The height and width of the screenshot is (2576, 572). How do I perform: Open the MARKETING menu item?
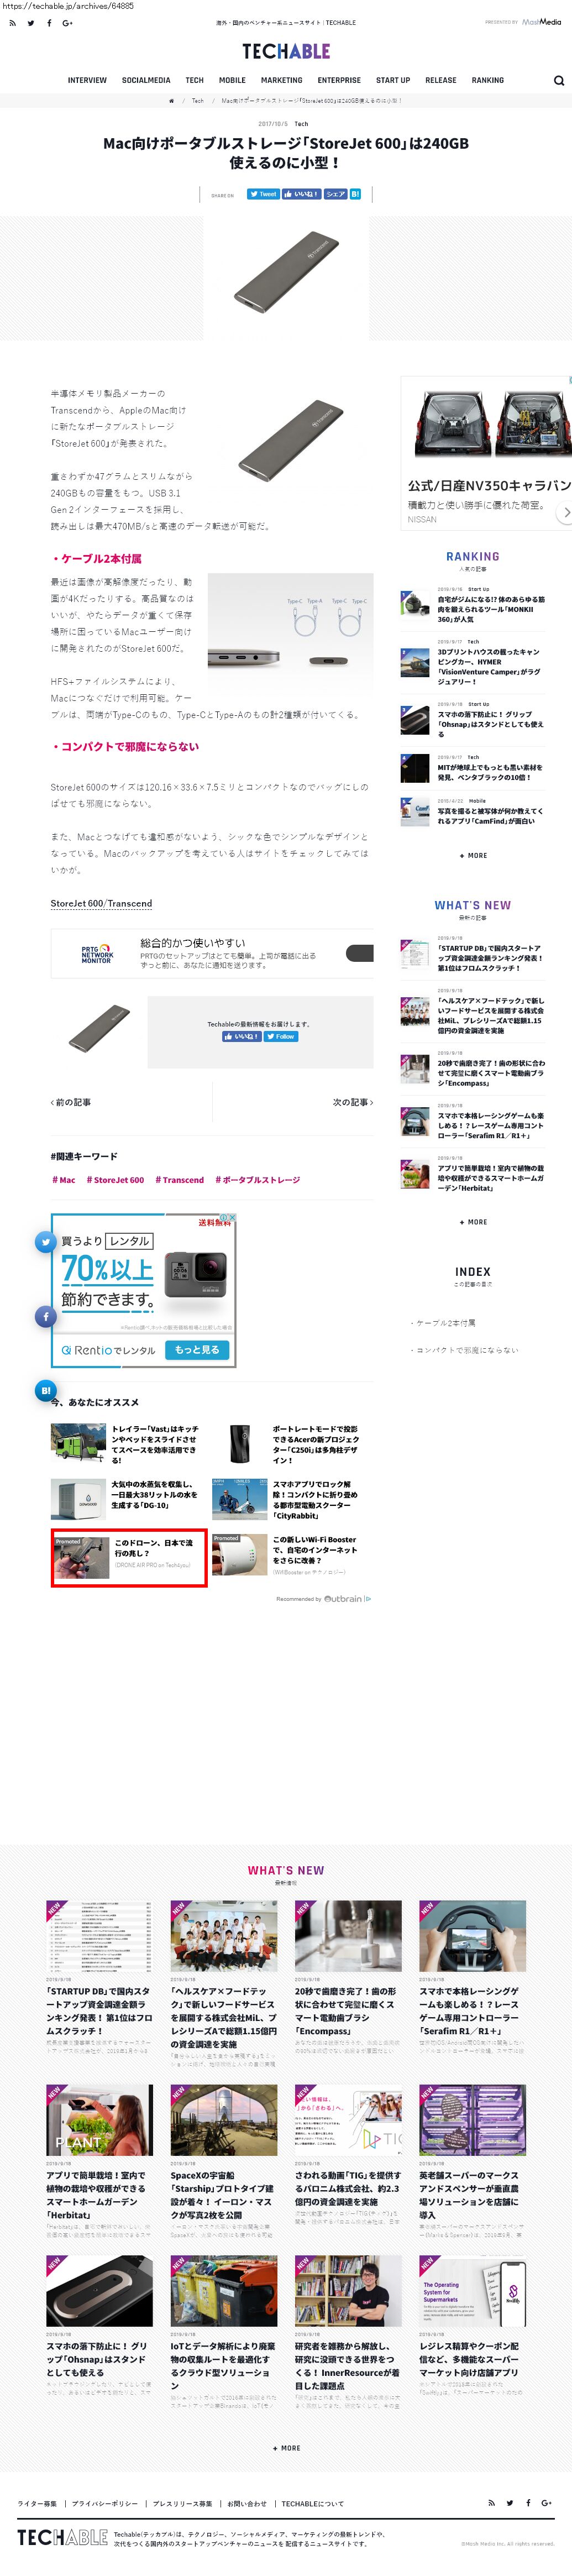coord(281,80)
